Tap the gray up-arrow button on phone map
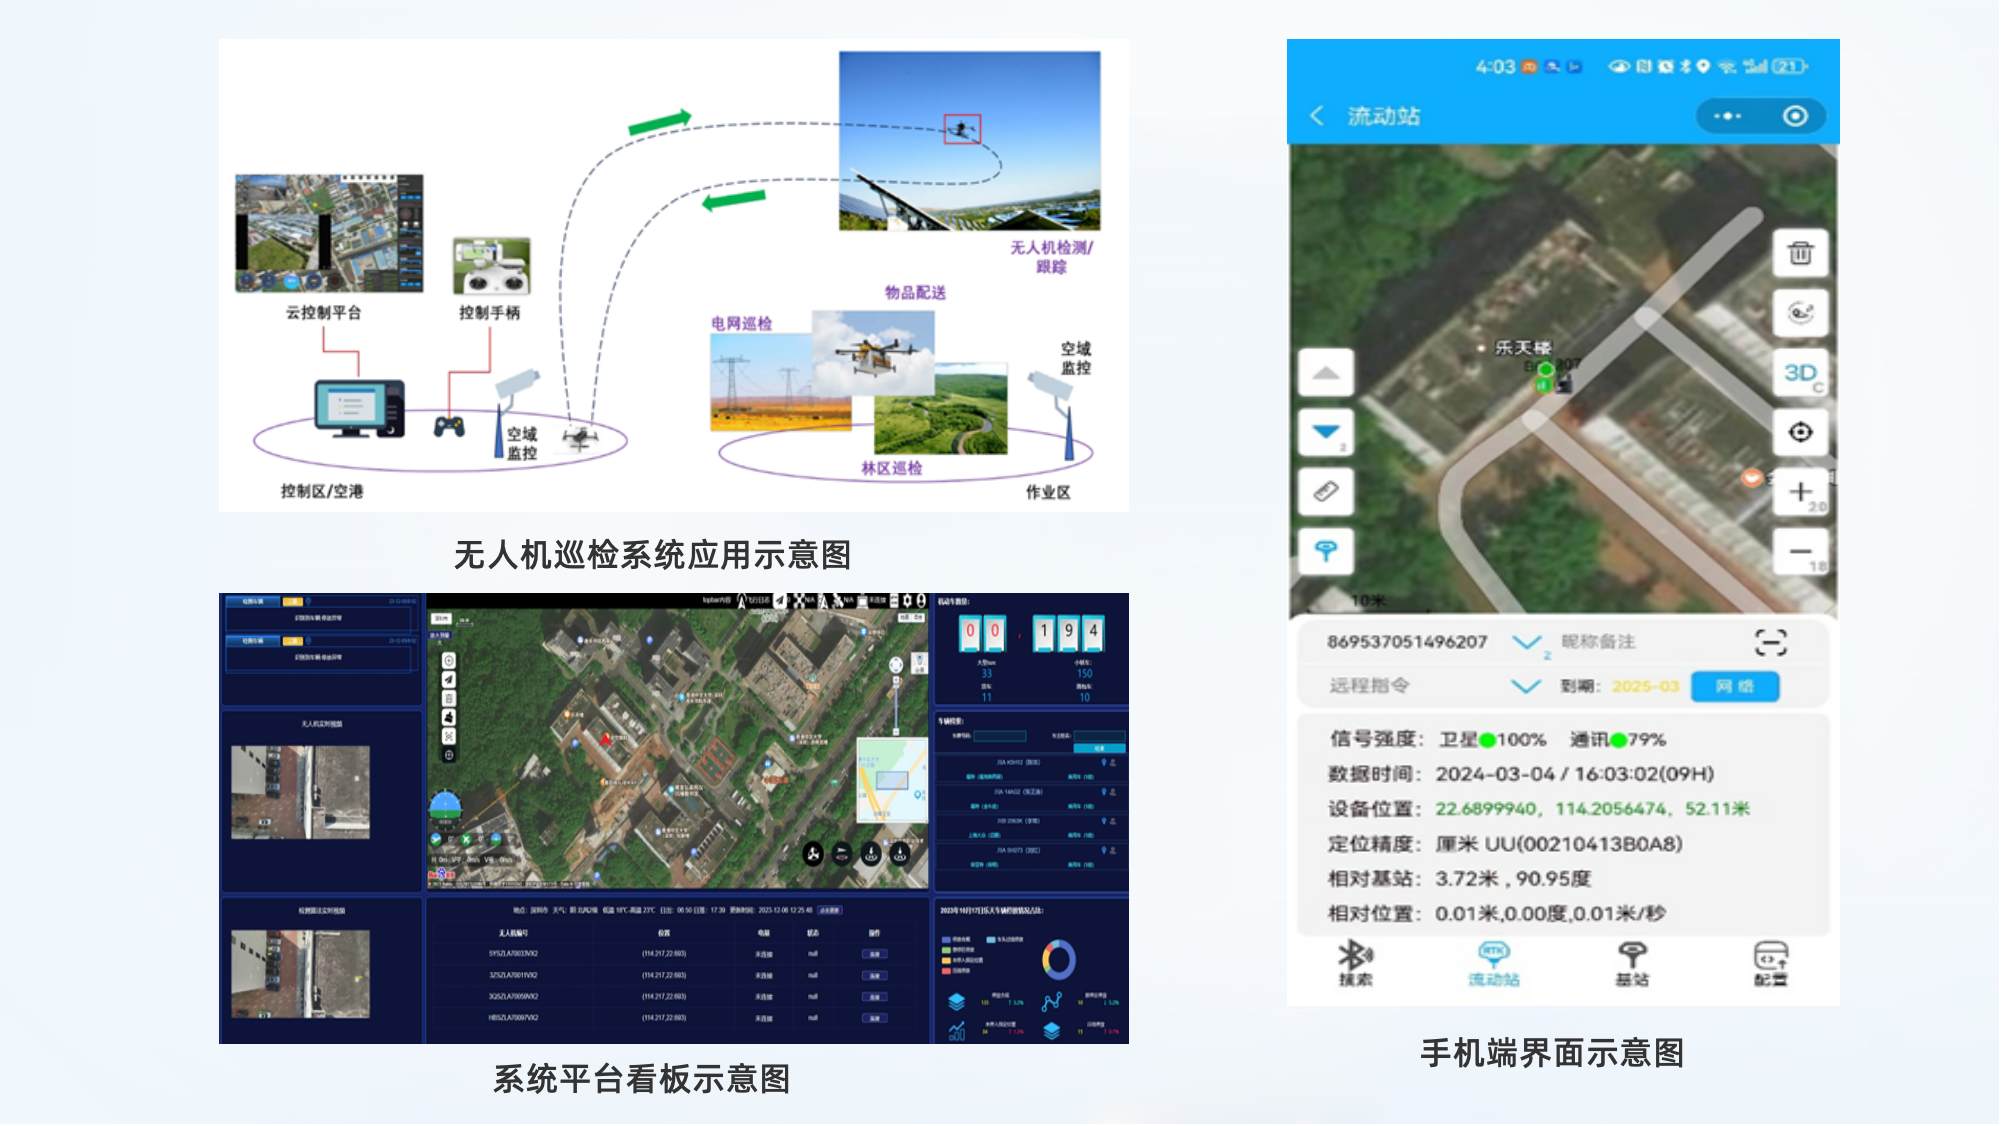Image resolution: width=2001 pixels, height=1126 pixels. (1326, 373)
